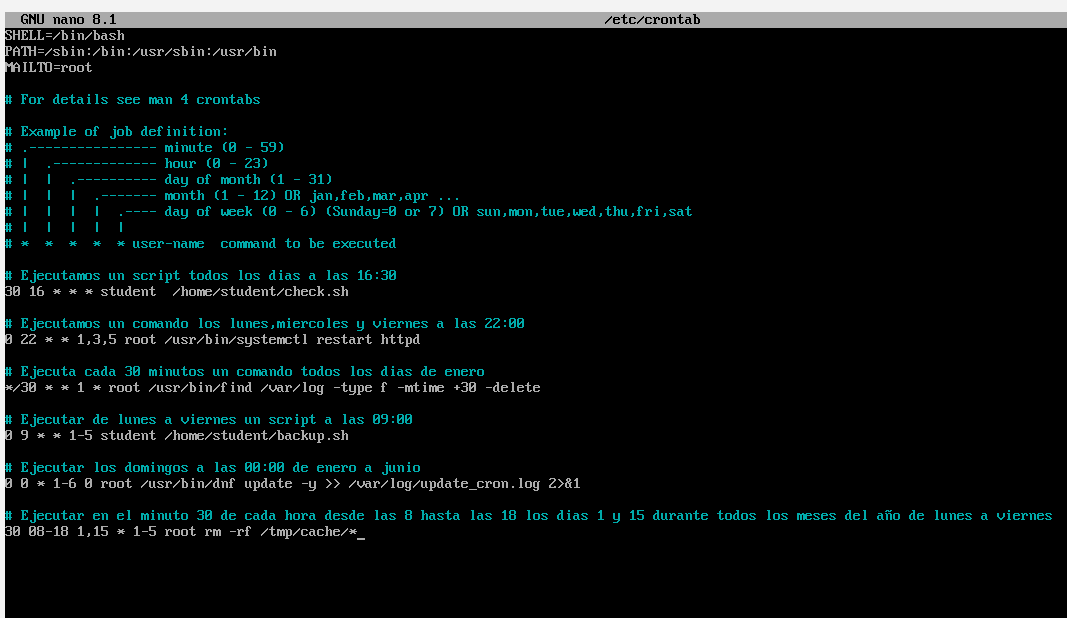Click the PATH=/sbin:/bin:/usr/sbin:/usr/bin line
1067x618 pixels.
pos(141,52)
